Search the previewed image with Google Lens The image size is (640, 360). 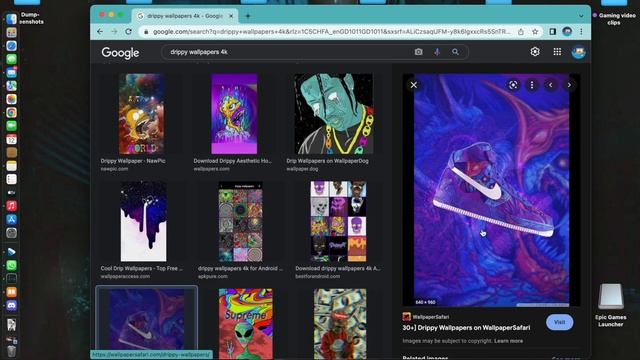tap(513, 84)
